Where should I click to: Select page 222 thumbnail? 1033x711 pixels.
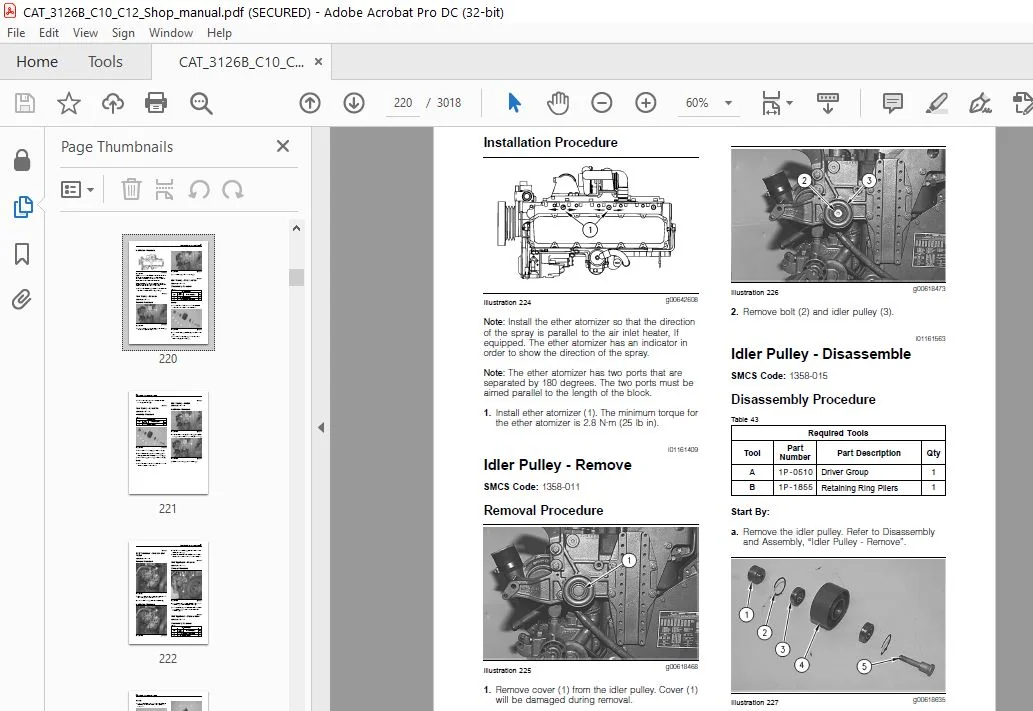168,592
